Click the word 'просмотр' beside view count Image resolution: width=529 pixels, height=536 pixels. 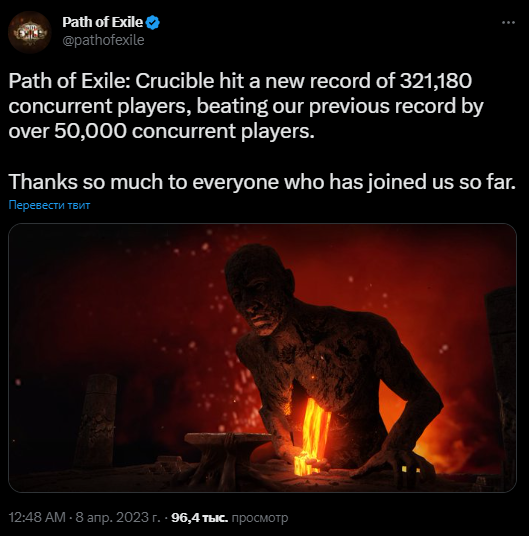click(x=260, y=518)
